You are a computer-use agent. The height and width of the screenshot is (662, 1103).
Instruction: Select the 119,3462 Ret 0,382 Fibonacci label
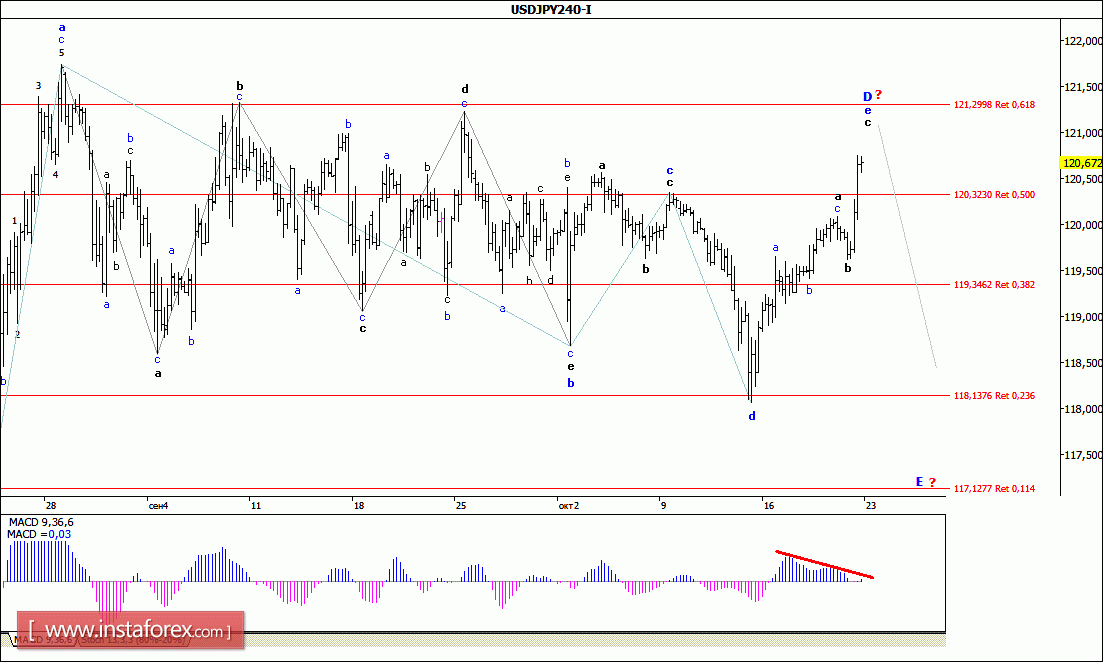point(994,285)
